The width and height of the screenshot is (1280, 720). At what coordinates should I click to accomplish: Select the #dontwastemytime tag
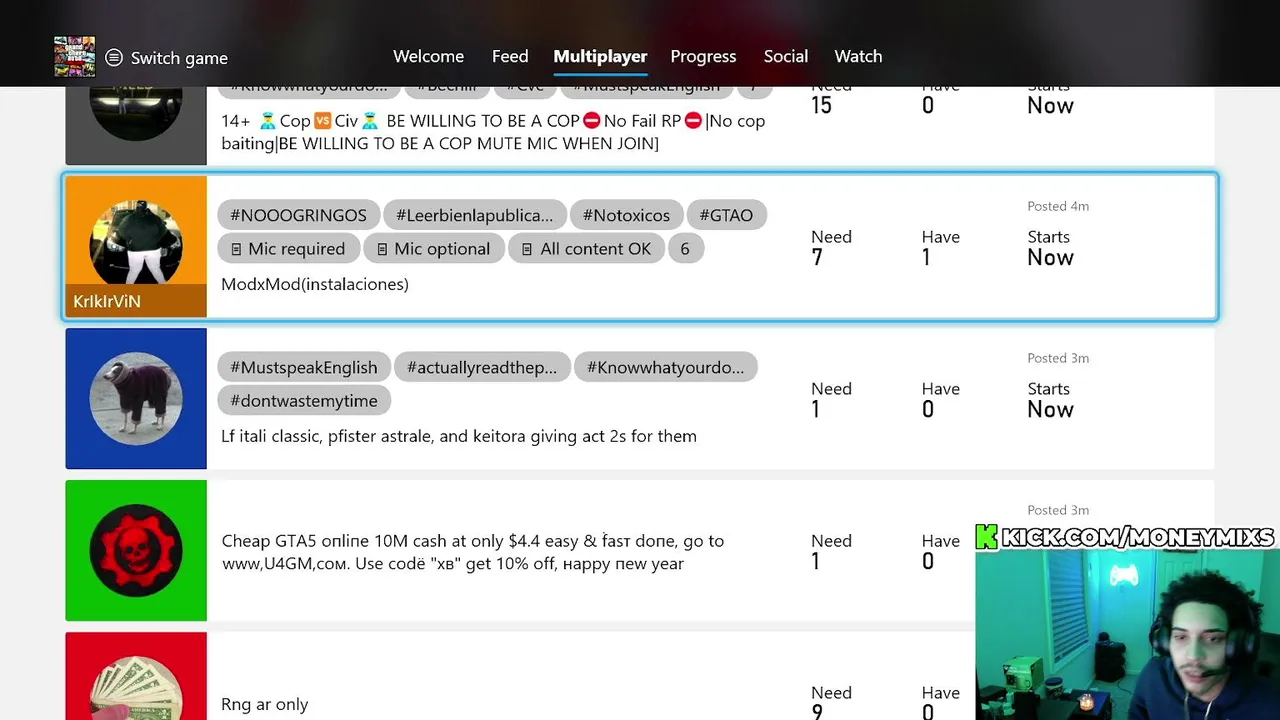[x=303, y=401]
